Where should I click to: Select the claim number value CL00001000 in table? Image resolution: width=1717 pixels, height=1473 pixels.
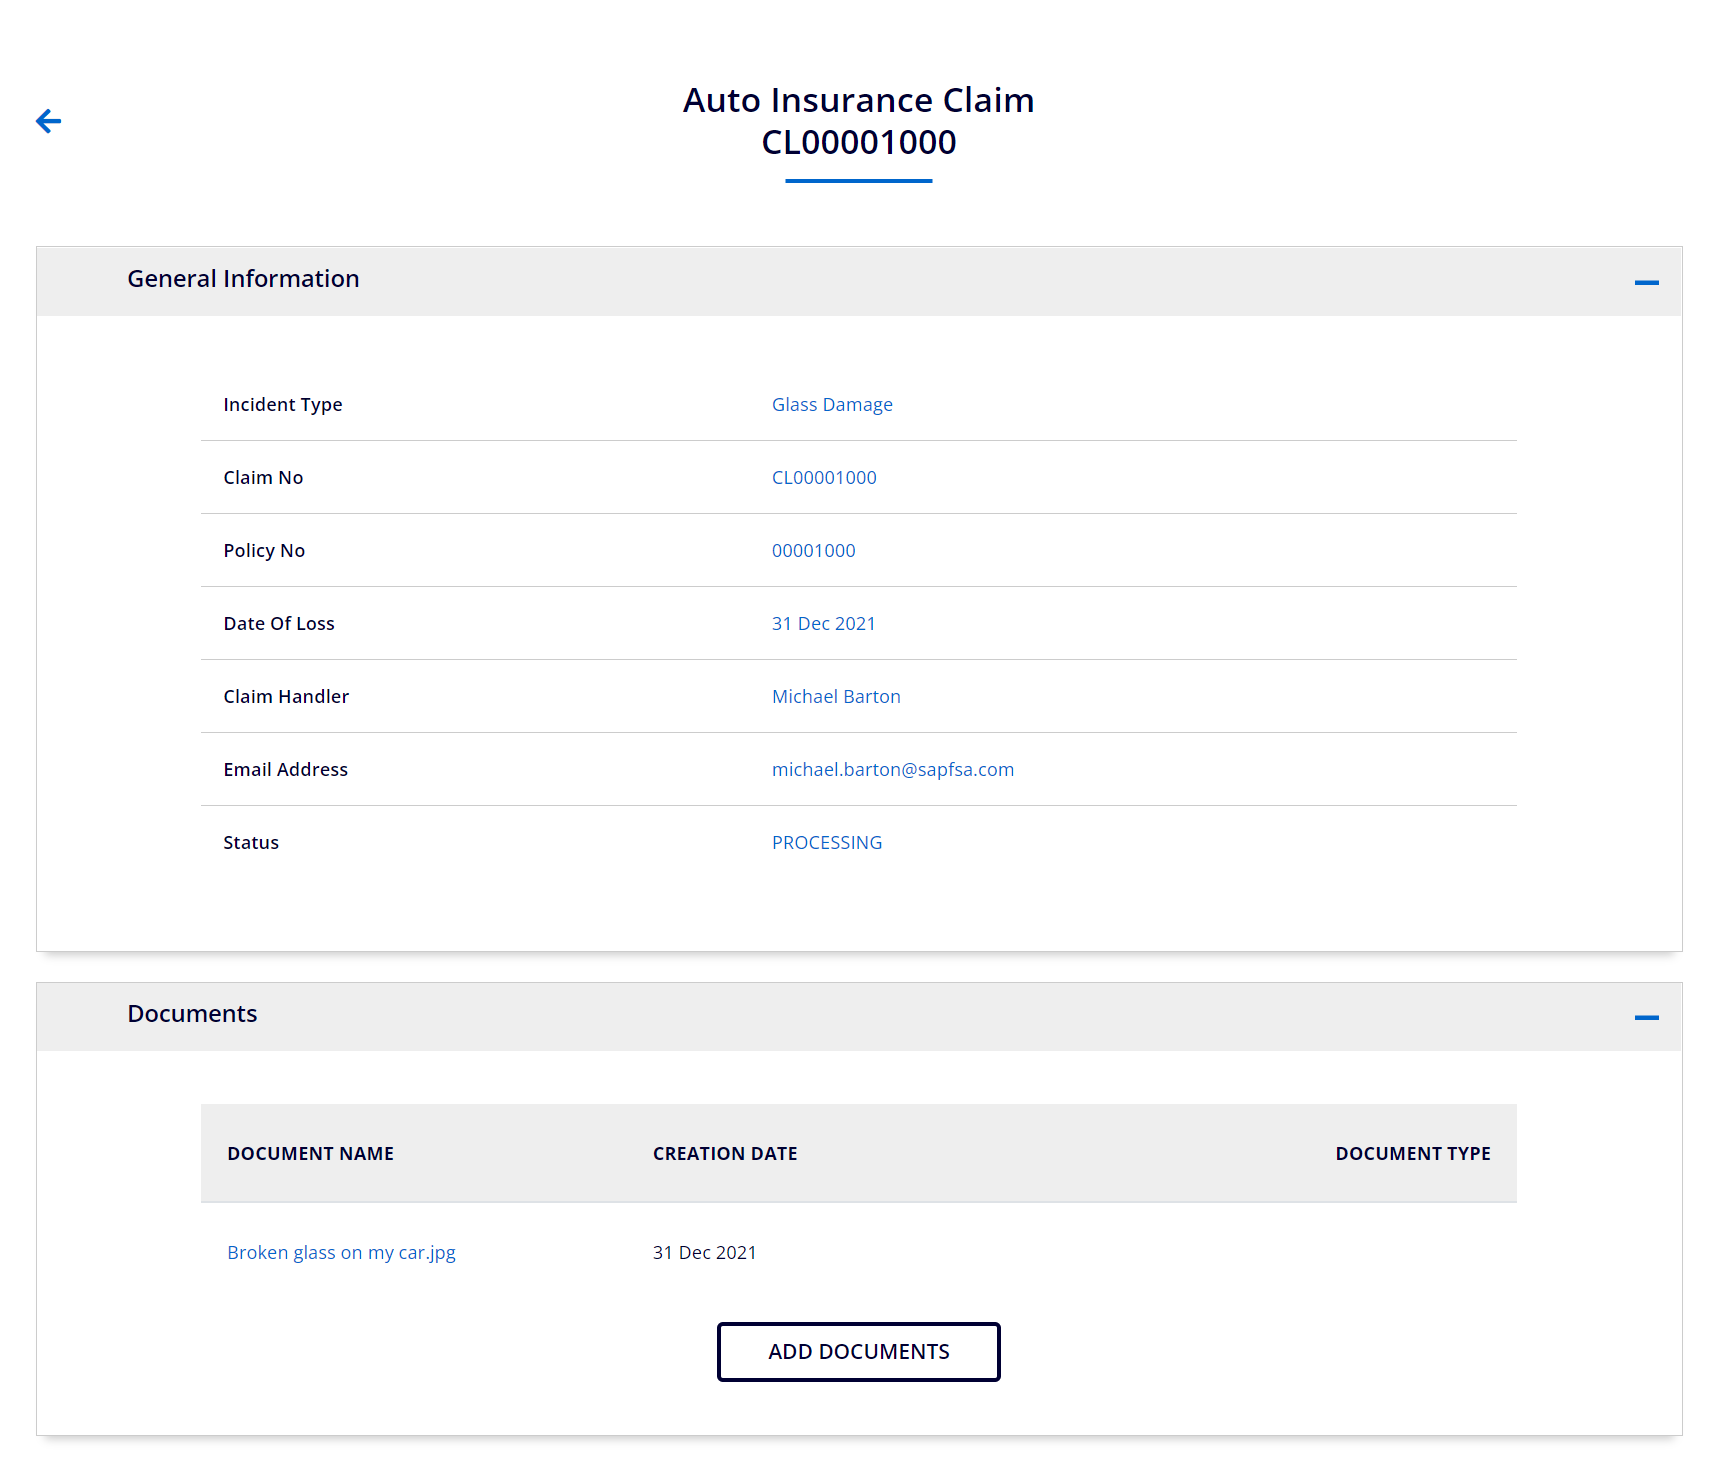click(824, 478)
